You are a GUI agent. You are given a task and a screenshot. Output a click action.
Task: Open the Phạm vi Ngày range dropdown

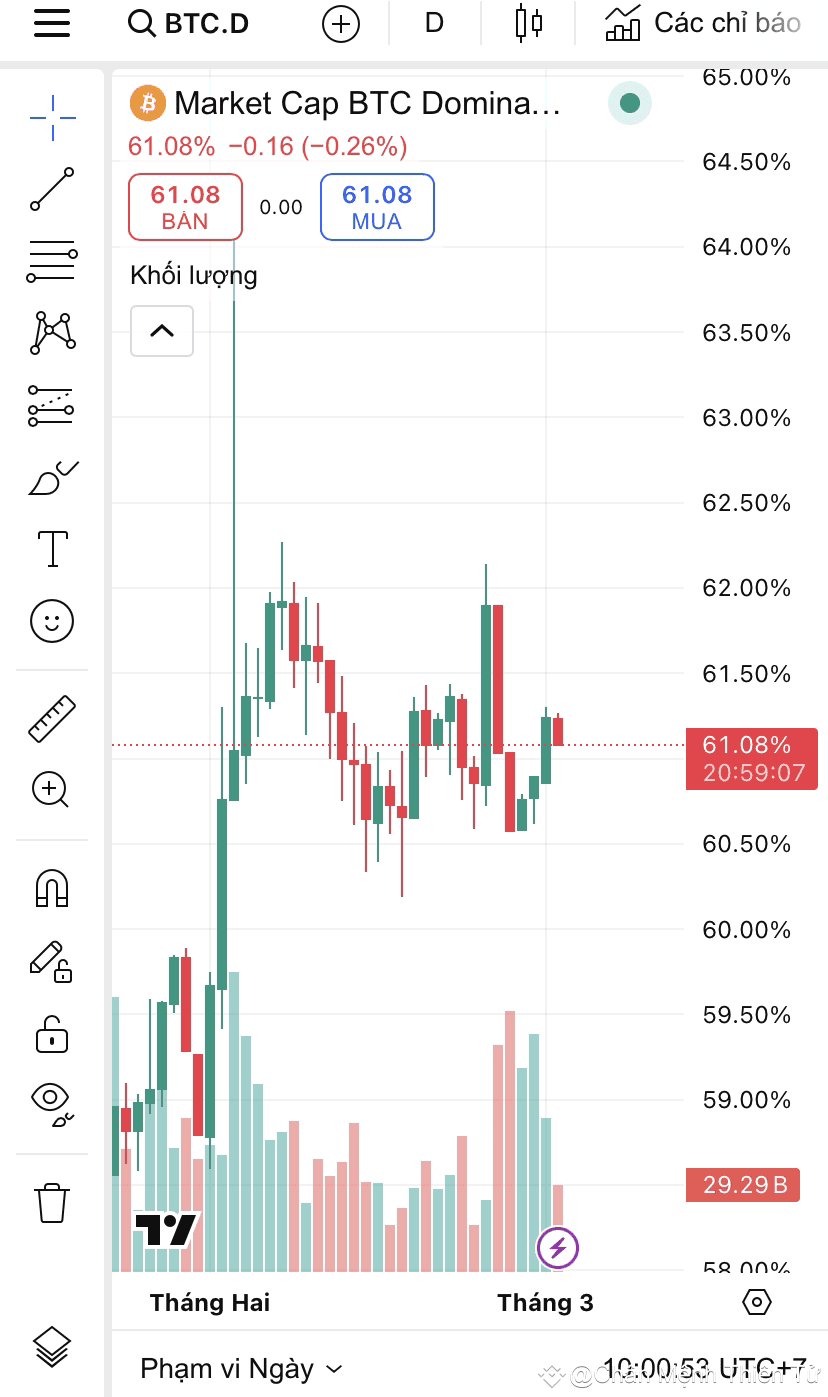[x=240, y=1368]
